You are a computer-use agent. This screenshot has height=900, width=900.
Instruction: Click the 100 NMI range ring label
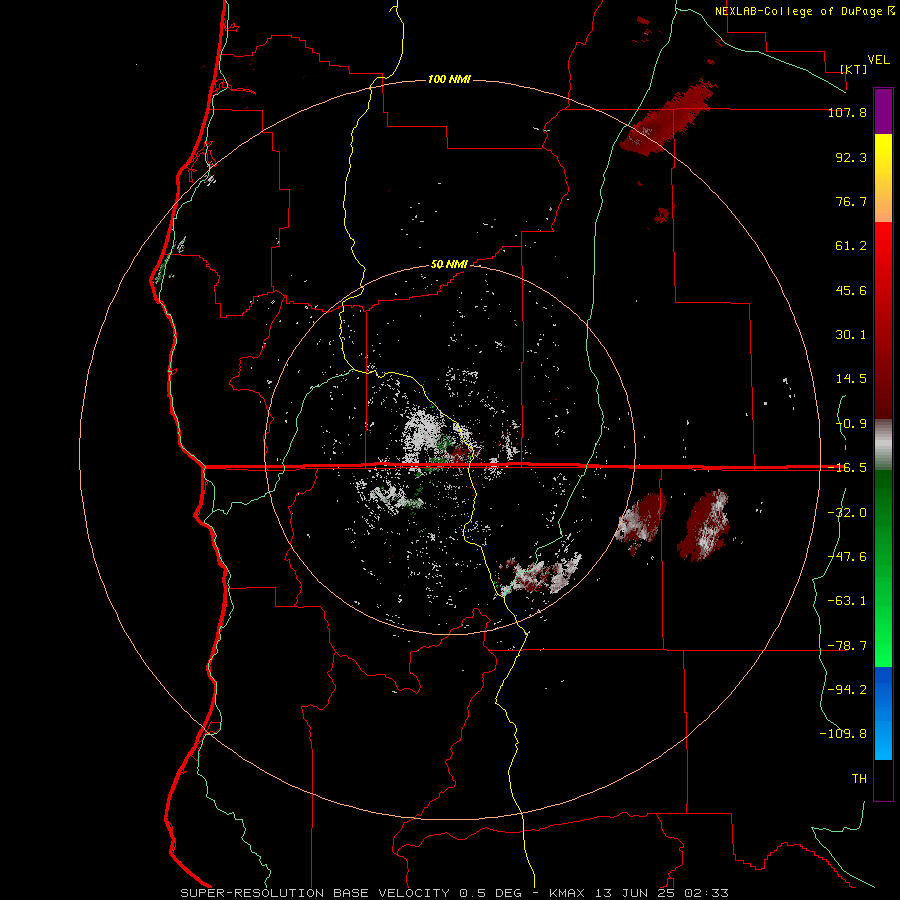point(449,79)
